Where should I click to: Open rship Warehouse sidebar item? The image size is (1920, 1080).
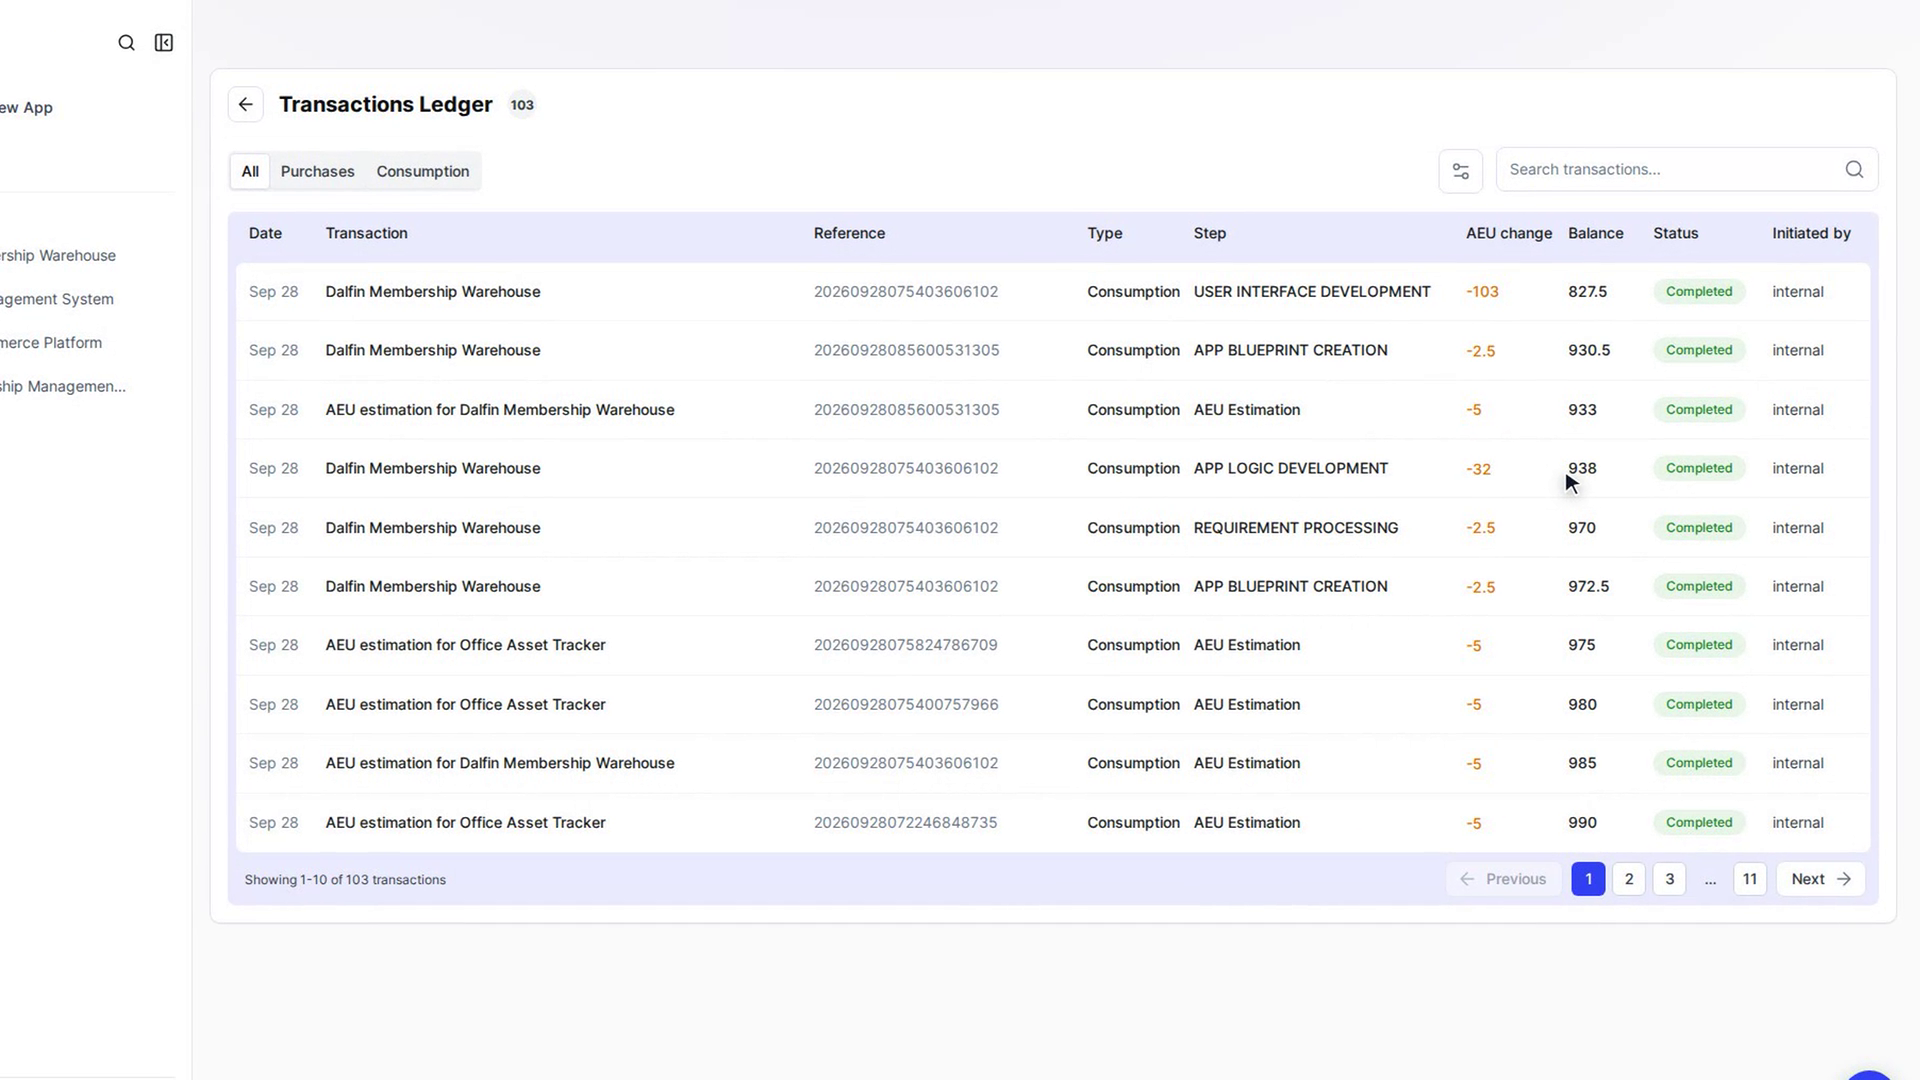coord(58,256)
